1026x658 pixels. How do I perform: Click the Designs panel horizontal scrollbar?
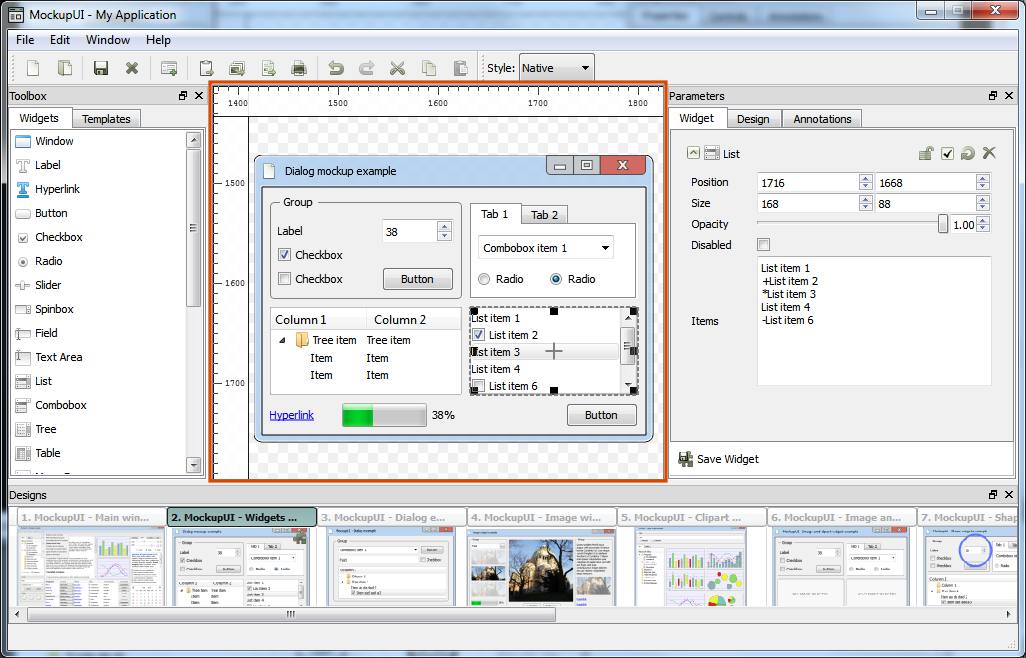tap(292, 614)
